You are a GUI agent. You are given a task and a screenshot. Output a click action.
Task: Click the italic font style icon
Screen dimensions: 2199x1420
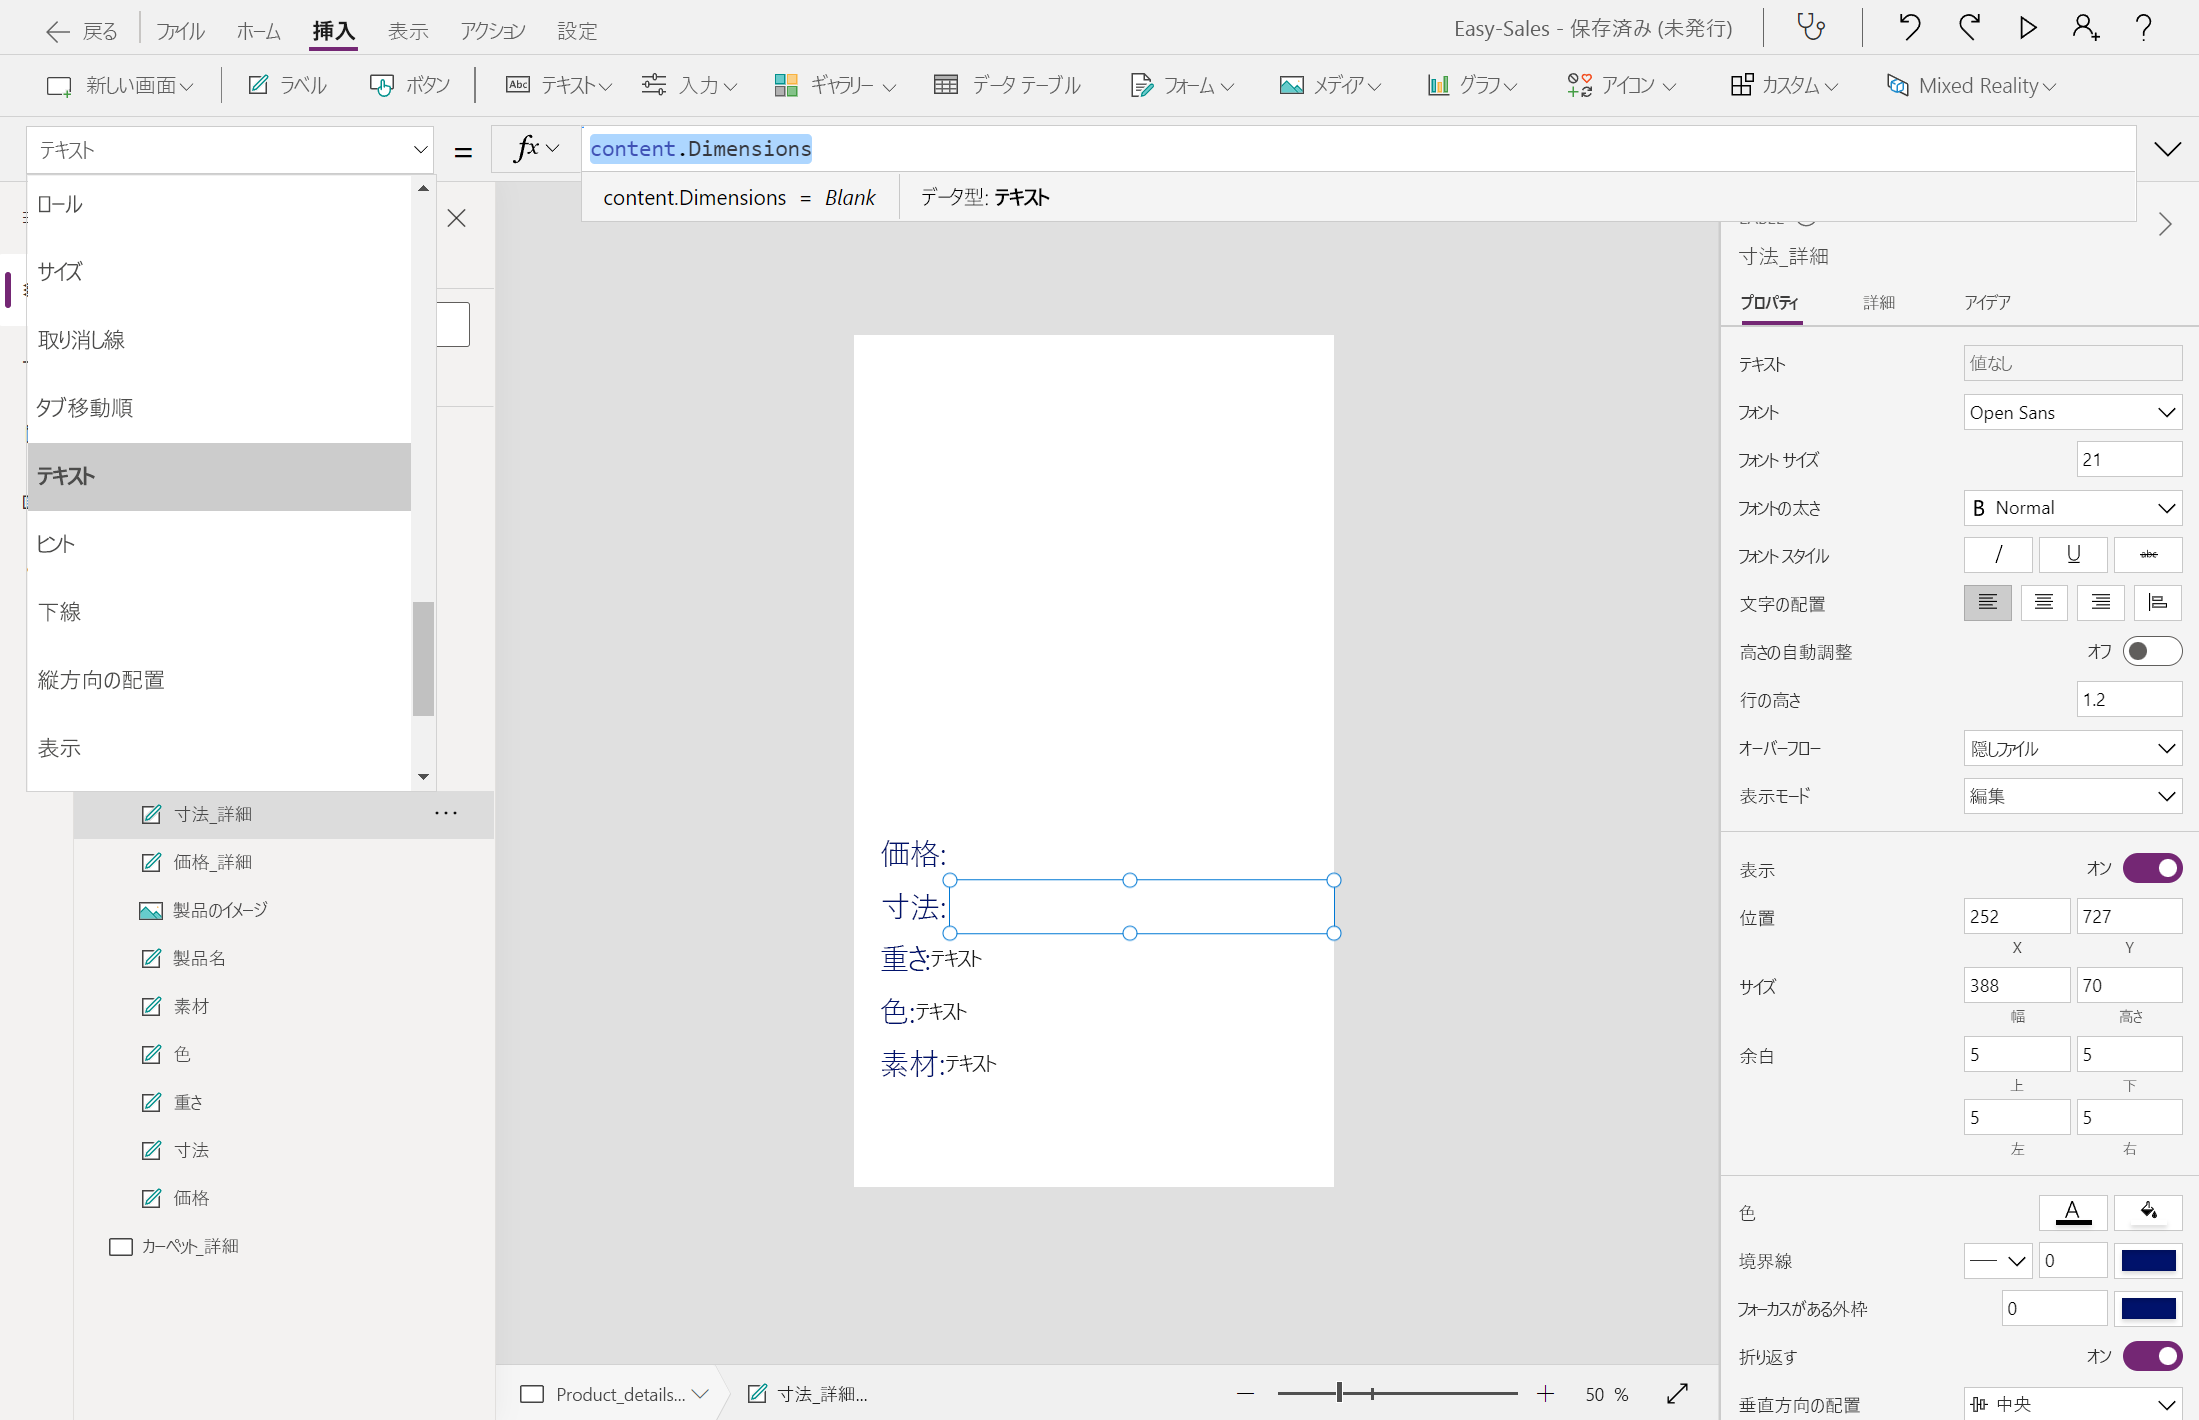coord(1997,555)
